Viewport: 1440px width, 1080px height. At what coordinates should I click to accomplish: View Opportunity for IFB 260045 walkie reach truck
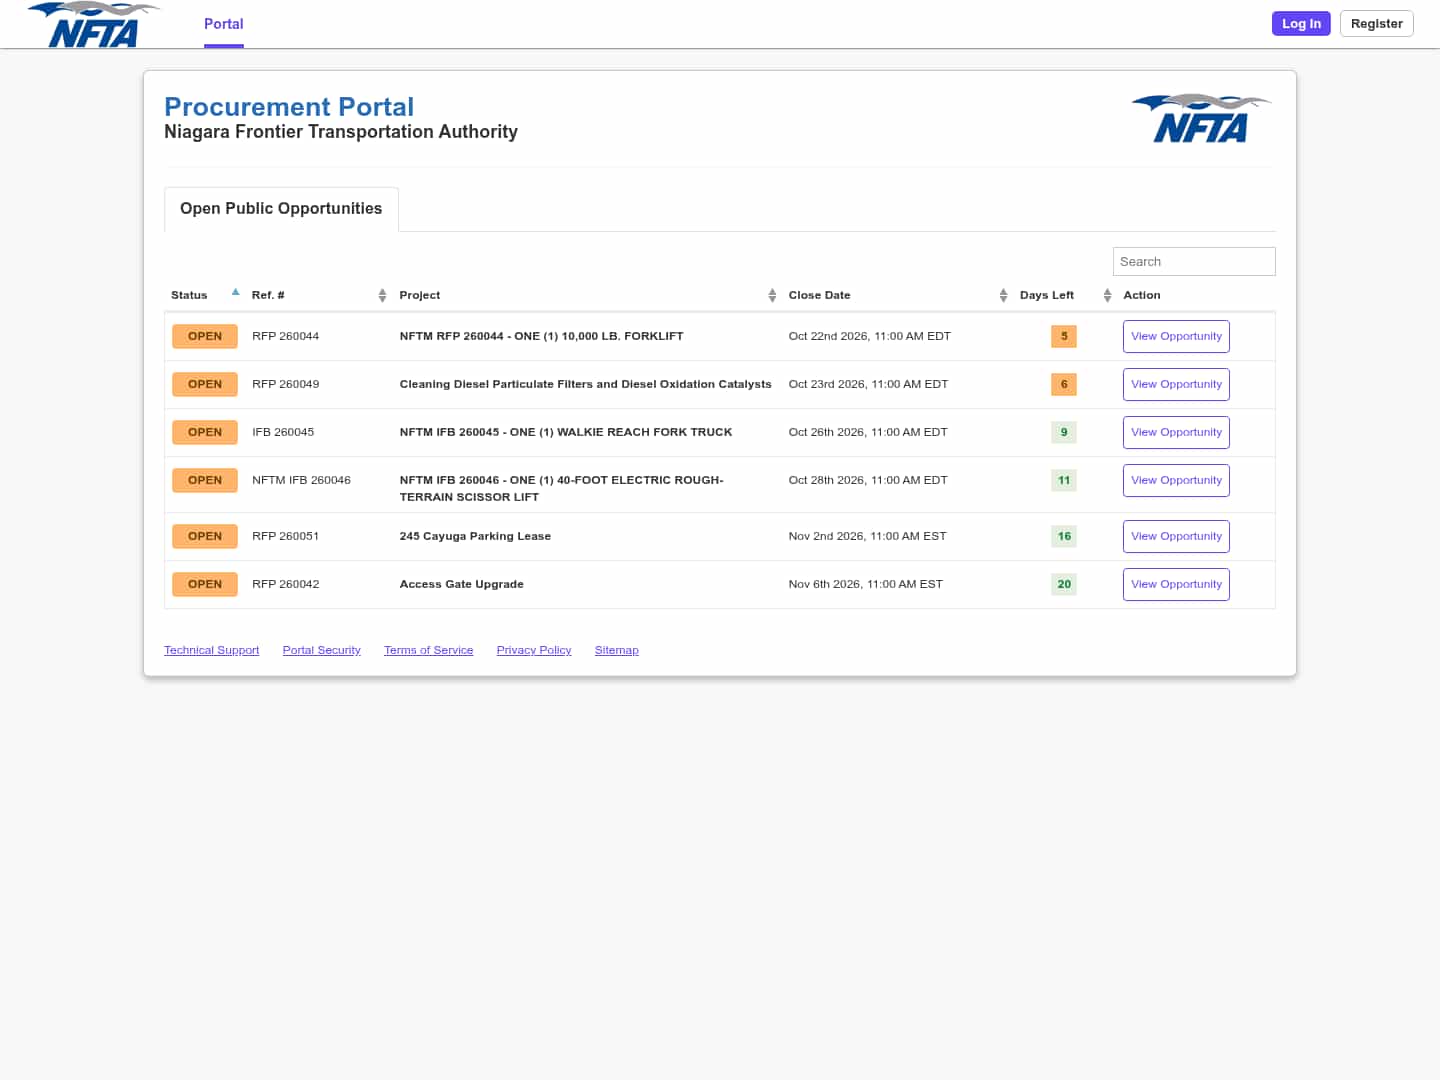(x=1176, y=433)
